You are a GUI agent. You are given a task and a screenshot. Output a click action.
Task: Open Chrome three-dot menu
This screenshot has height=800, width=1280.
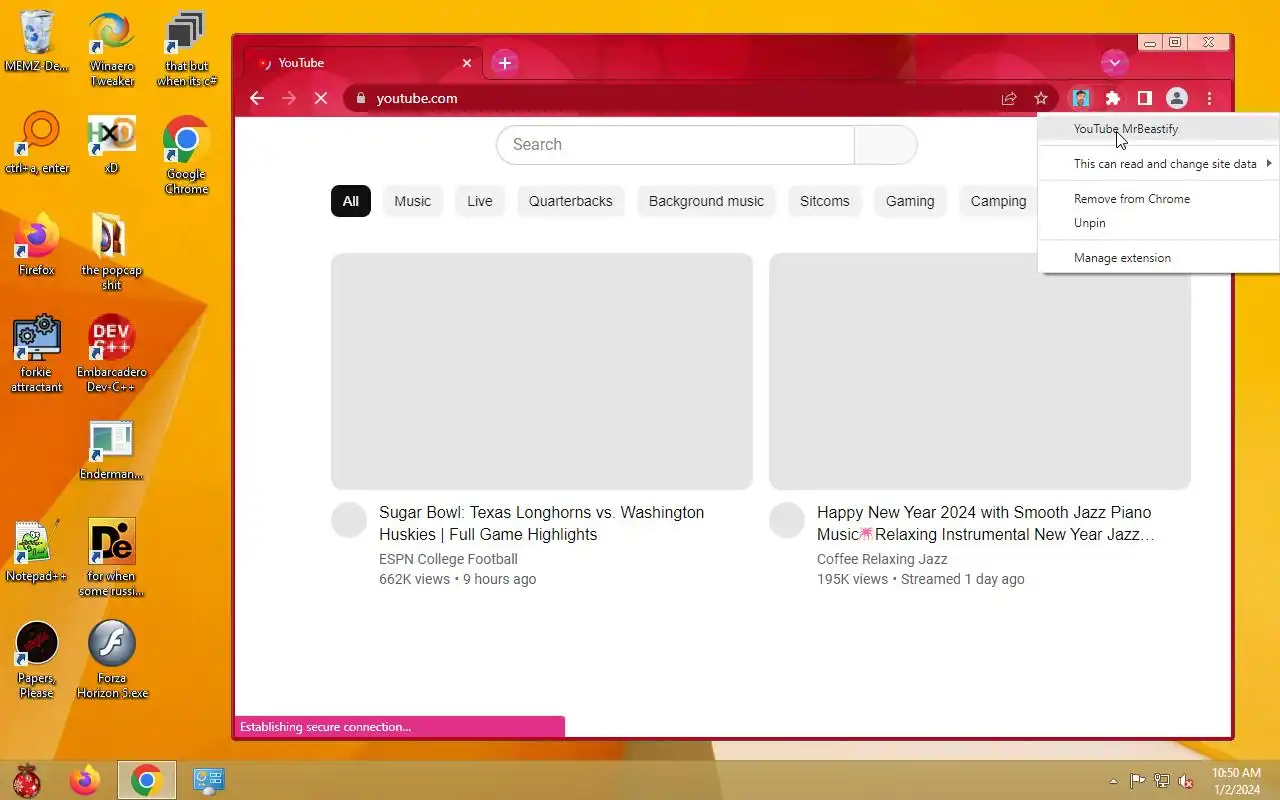click(x=1210, y=98)
